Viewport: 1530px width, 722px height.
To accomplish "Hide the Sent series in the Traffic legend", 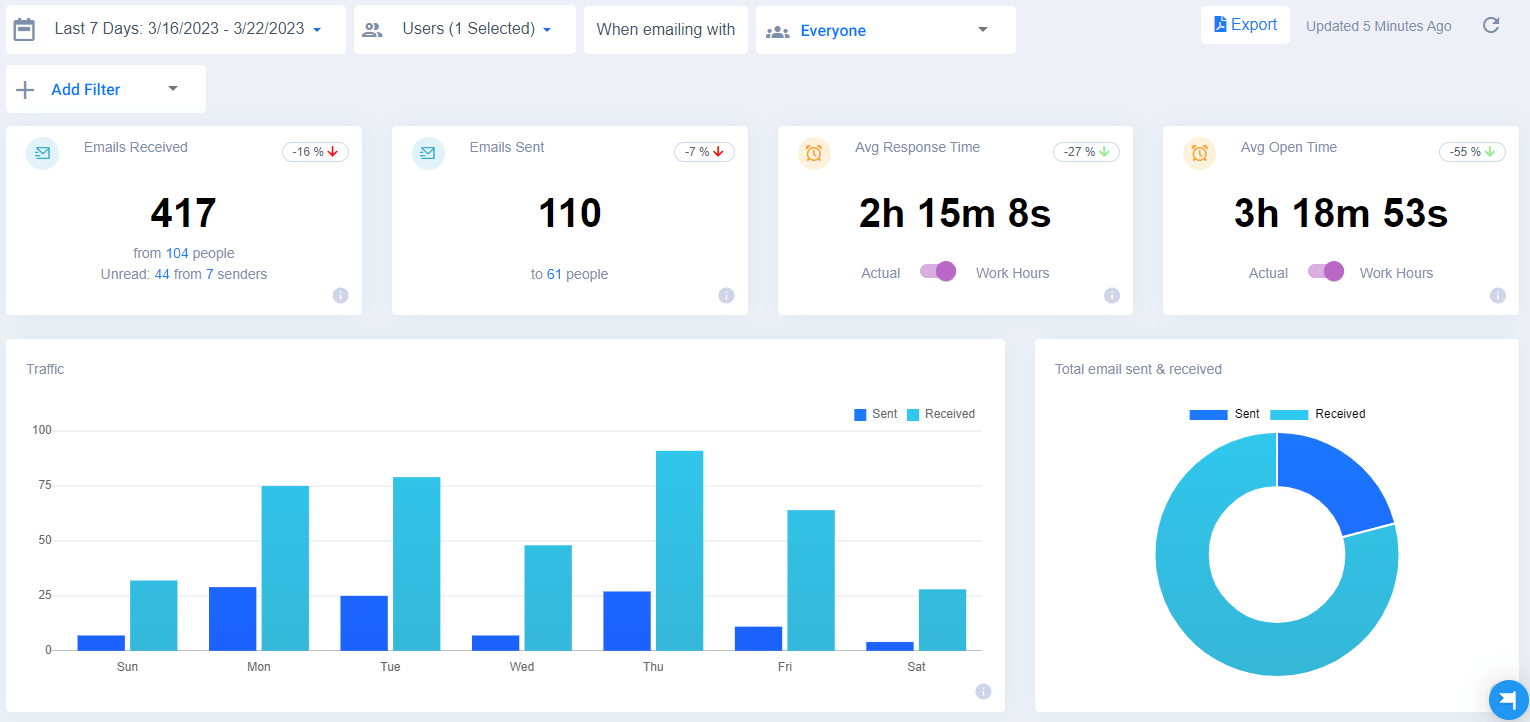I will coord(874,413).
